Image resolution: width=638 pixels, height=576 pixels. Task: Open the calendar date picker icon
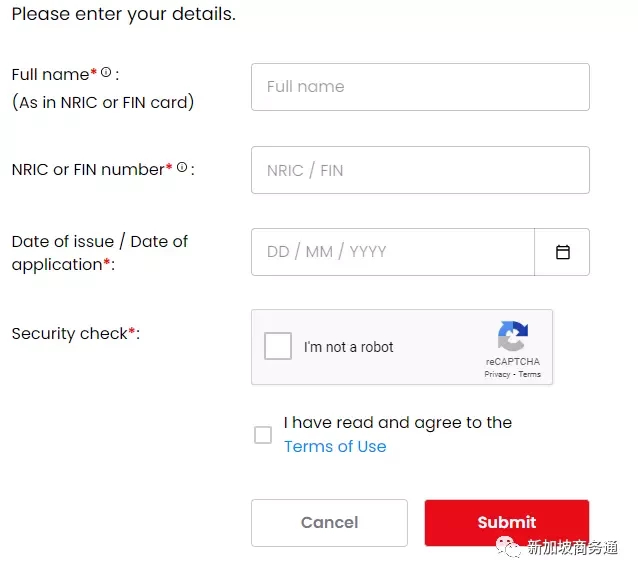[x=563, y=252]
